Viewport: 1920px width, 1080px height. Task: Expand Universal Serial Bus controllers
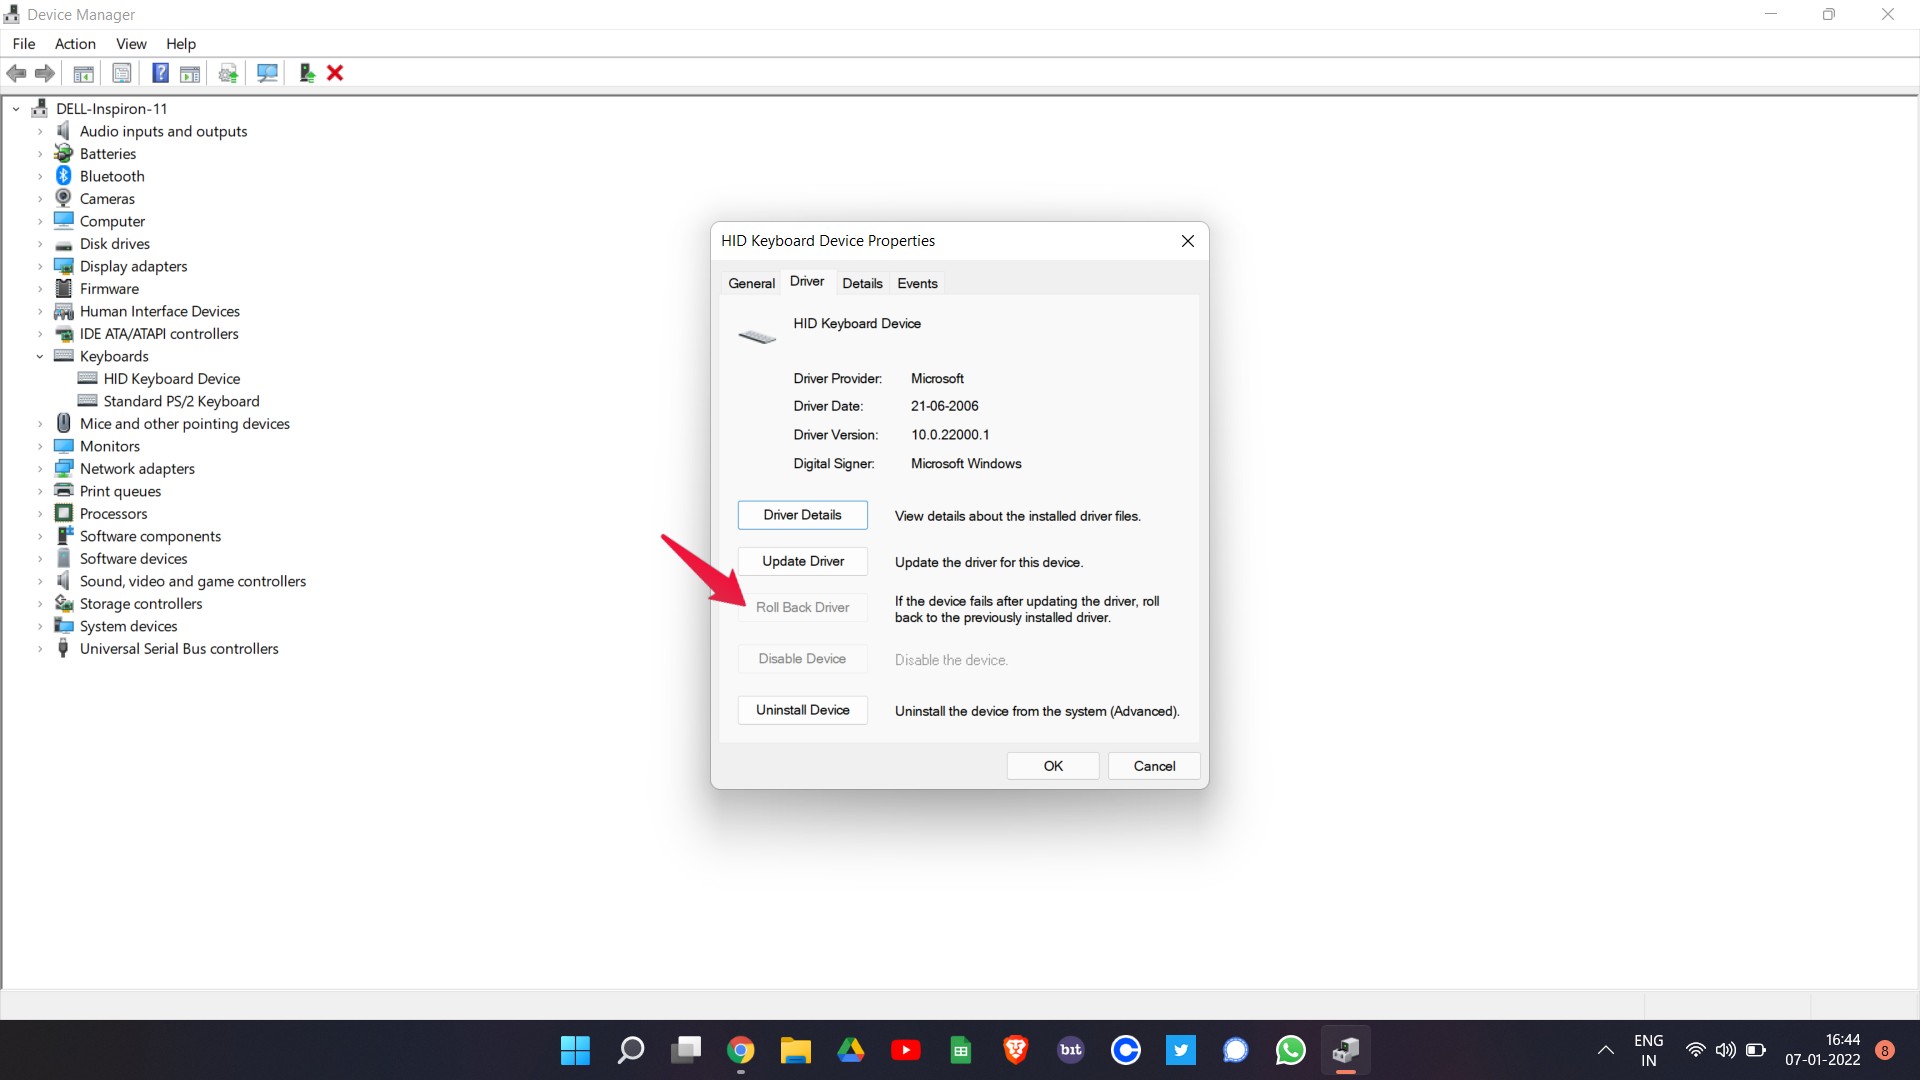(x=40, y=649)
